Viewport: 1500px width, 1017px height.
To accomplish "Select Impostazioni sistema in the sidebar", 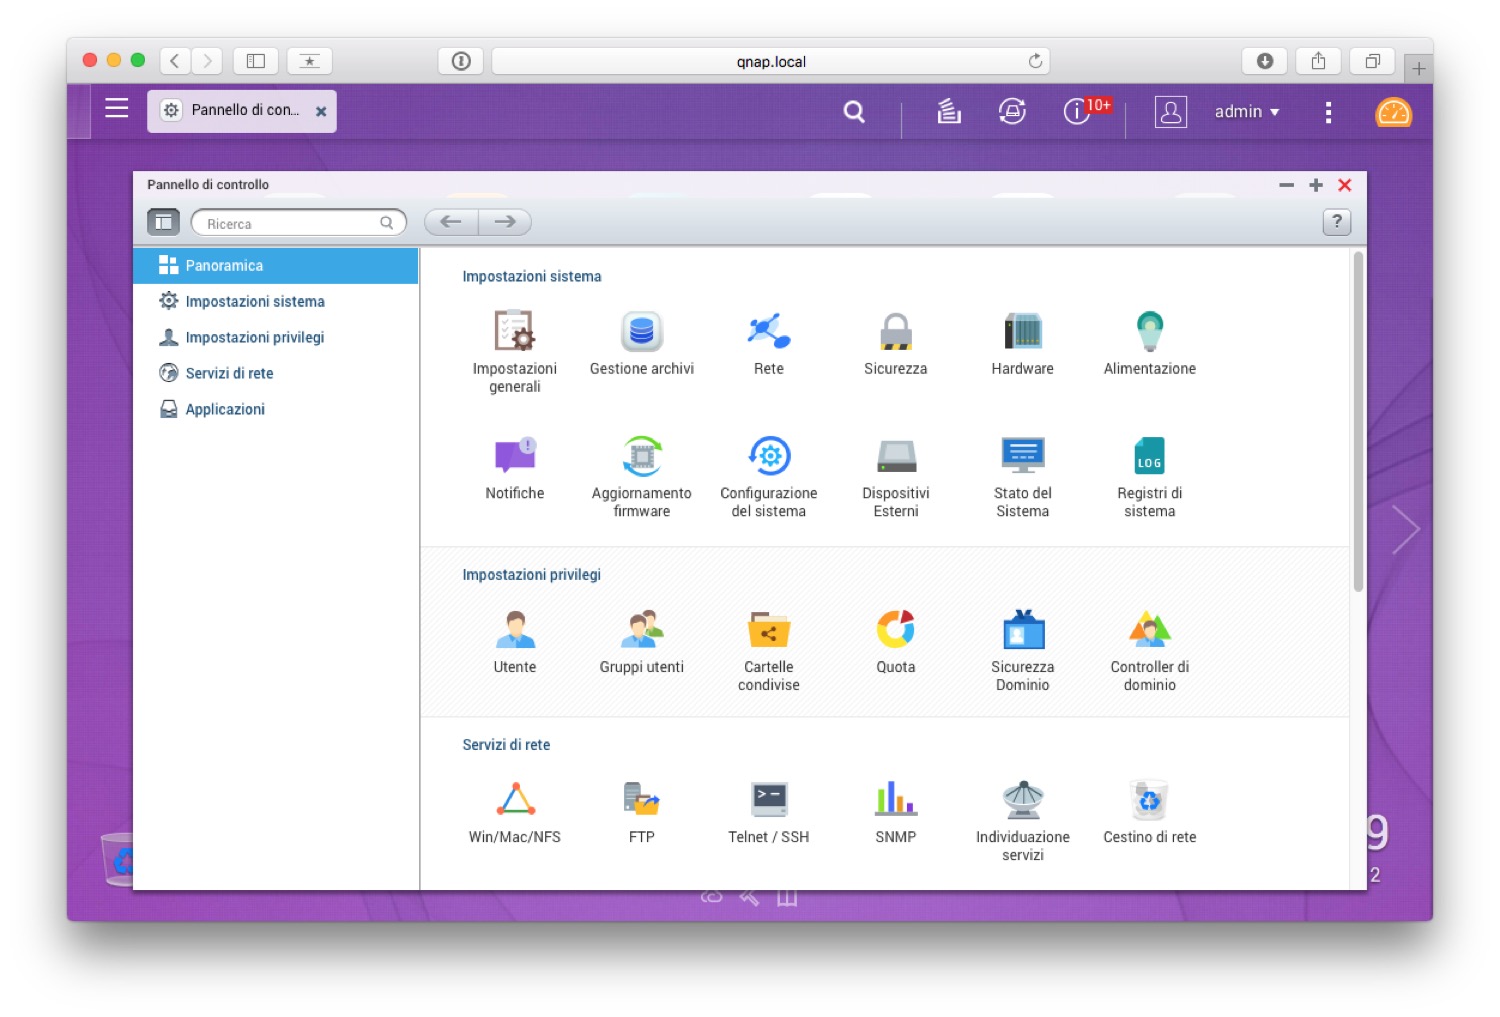I will [x=276, y=302].
